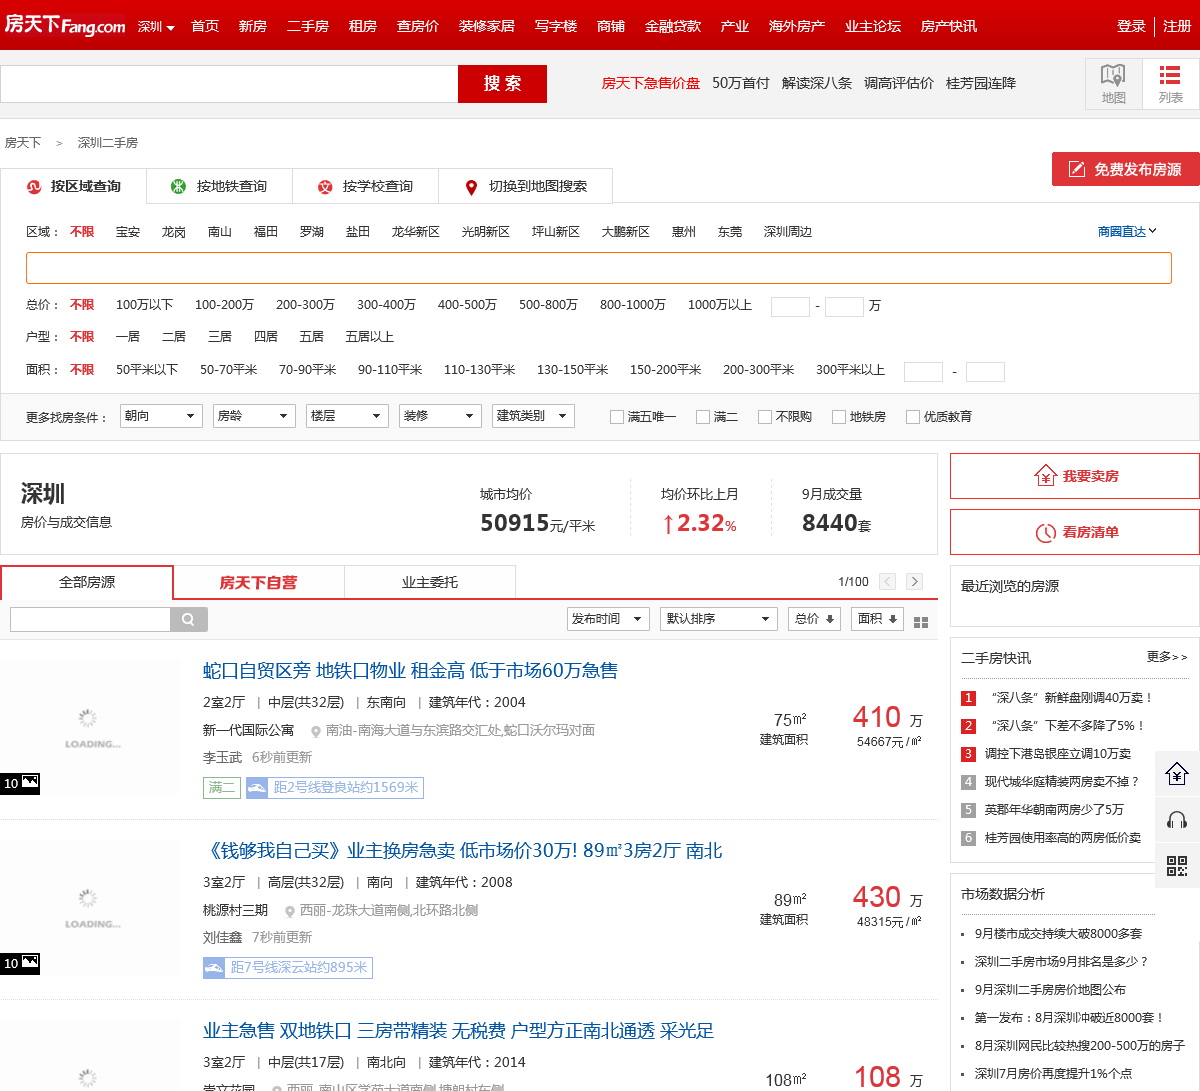Click the listing keyword filter input
The image size is (1200, 1091).
(x=90, y=619)
